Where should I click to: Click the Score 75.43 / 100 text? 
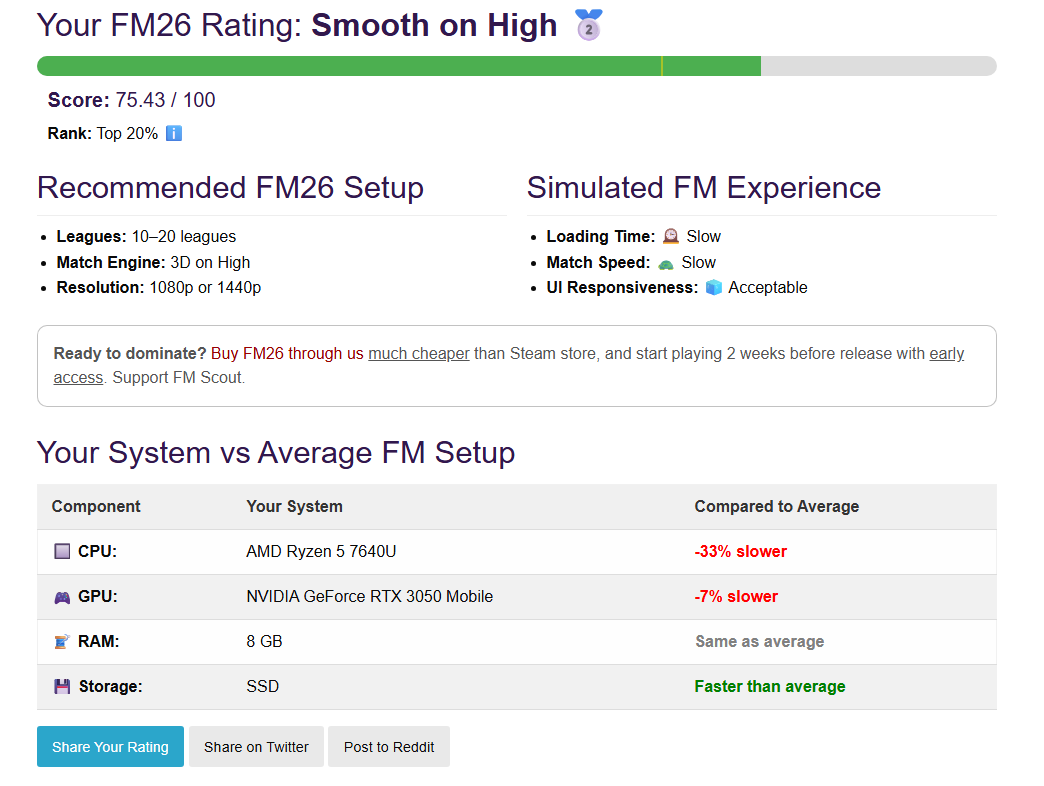pos(132,100)
